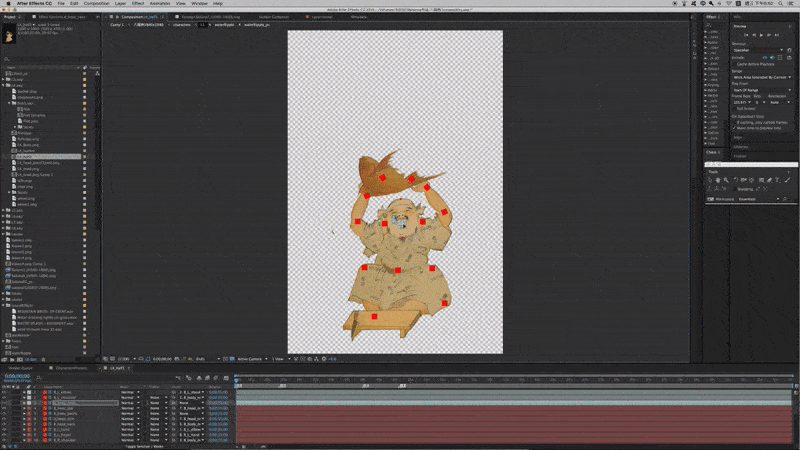Enable Cache Before Playback checkbox
The image size is (800, 450).
pyautogui.click(x=735, y=64)
